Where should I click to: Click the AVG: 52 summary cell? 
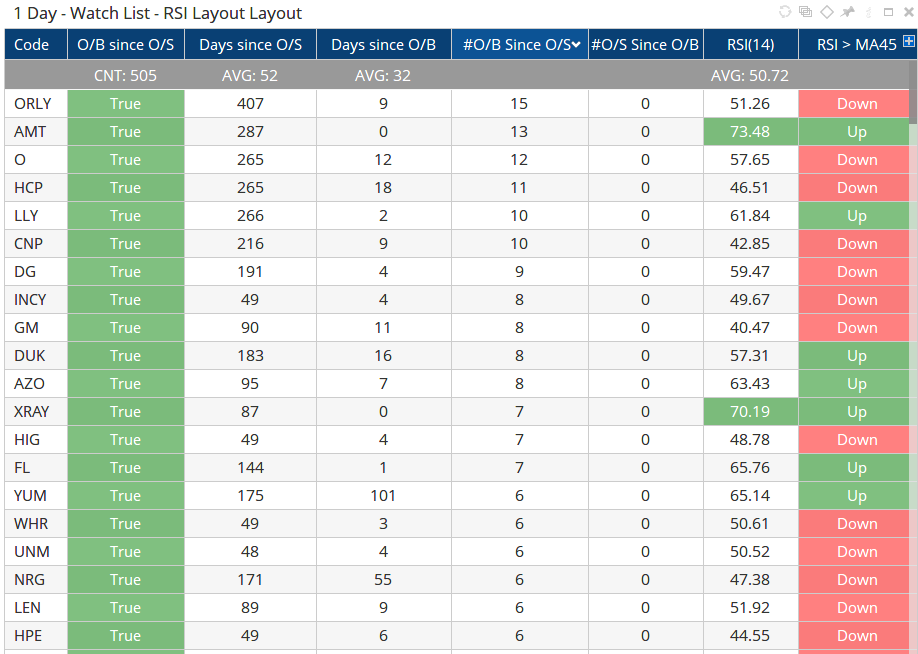click(250, 76)
